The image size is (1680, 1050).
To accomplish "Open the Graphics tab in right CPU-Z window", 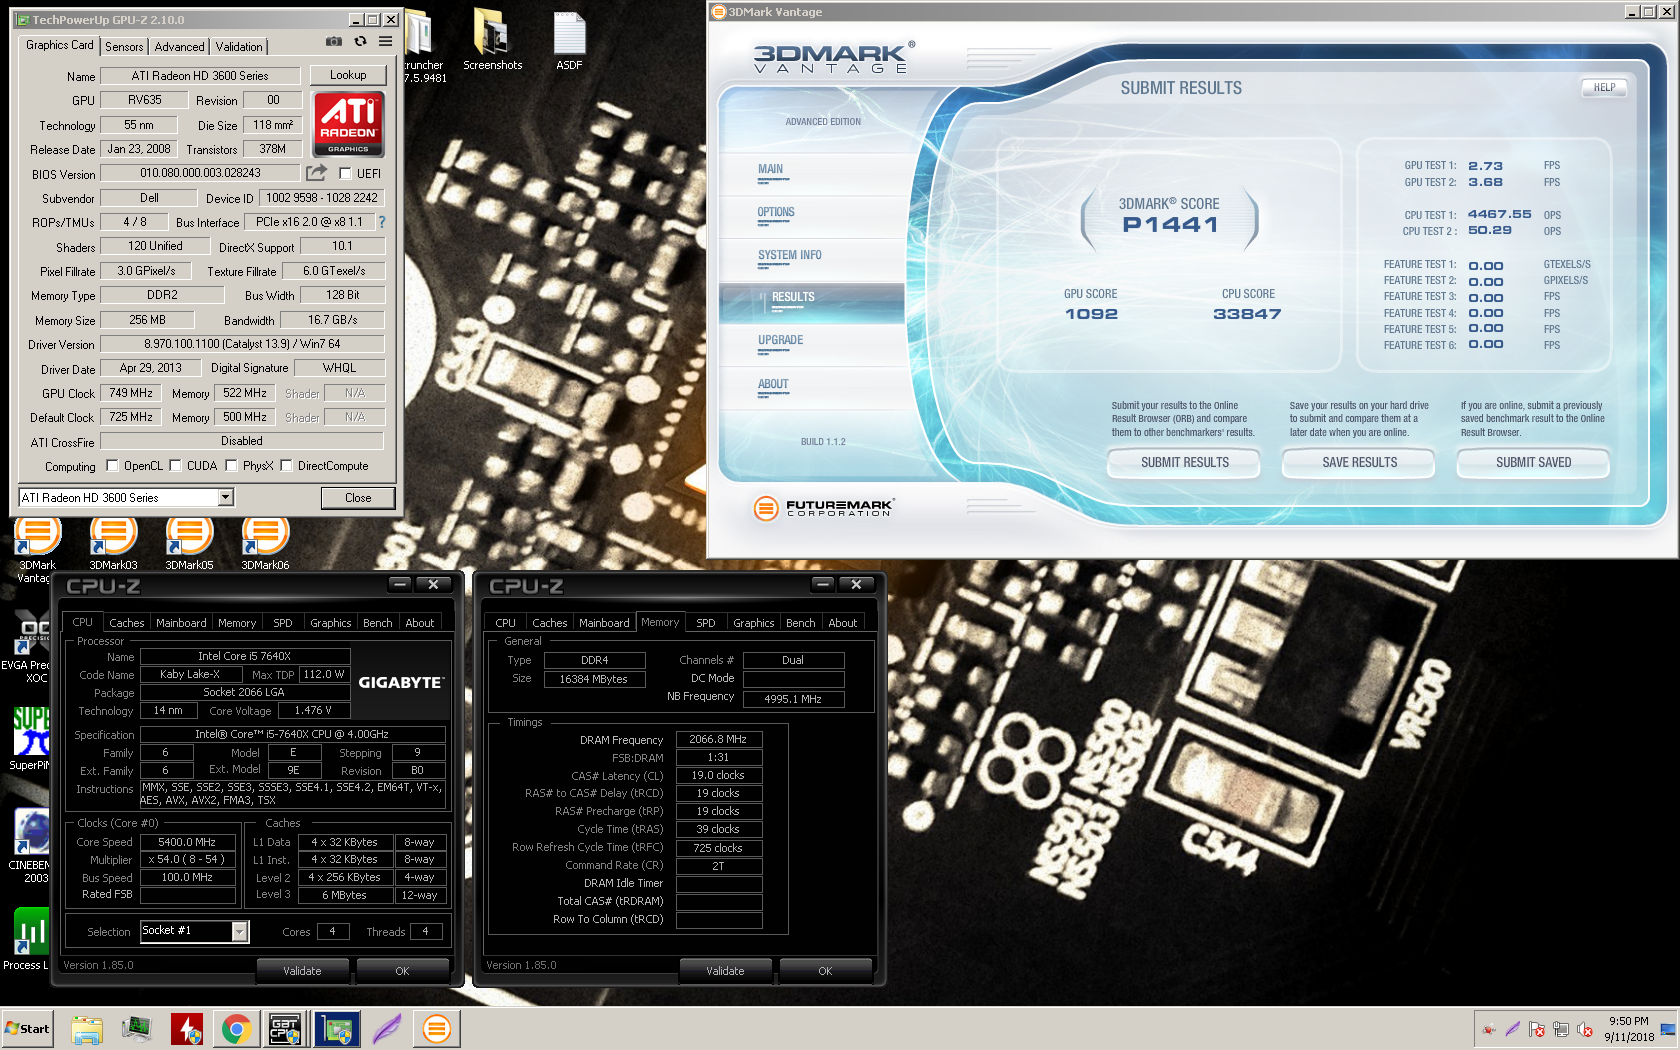I will pyautogui.click(x=754, y=623).
